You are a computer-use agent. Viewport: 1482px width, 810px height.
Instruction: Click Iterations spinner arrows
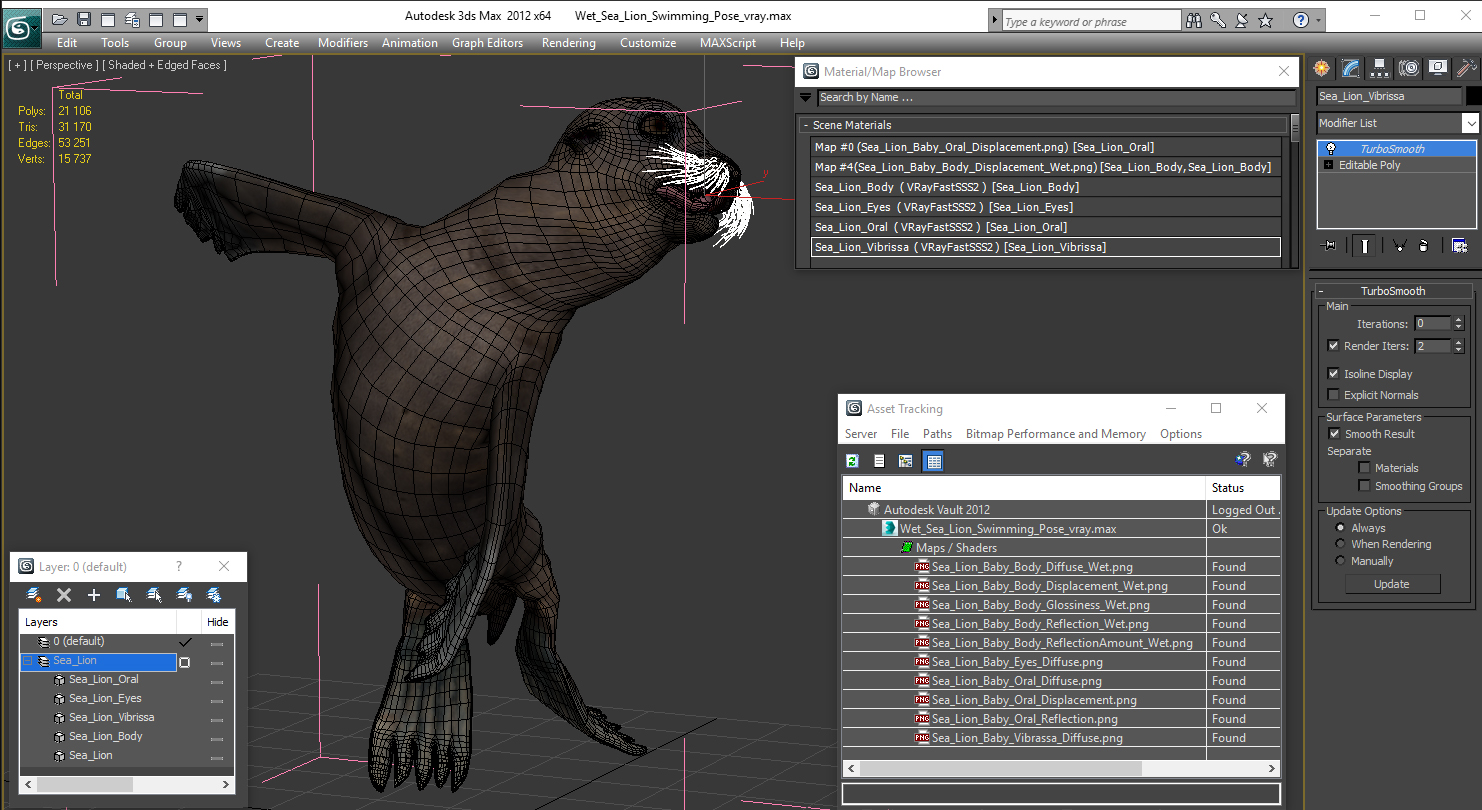coord(1458,324)
